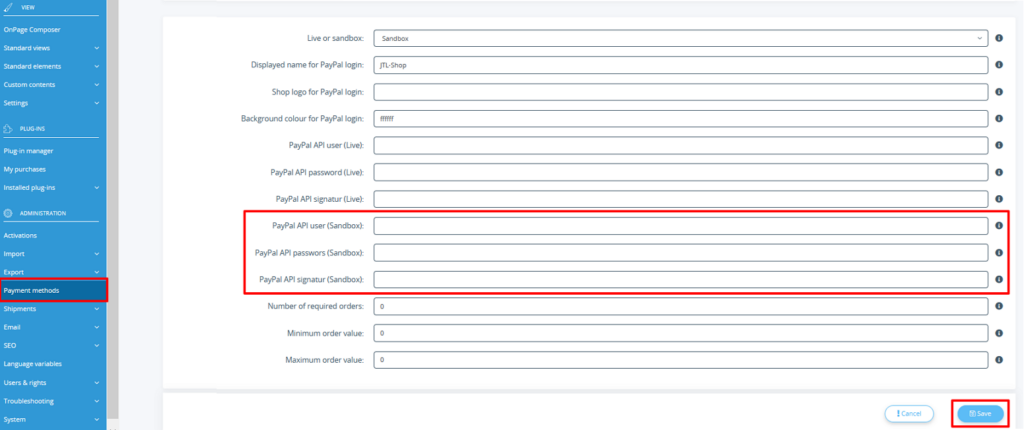Click info icon next to Live or sandbox

point(999,39)
